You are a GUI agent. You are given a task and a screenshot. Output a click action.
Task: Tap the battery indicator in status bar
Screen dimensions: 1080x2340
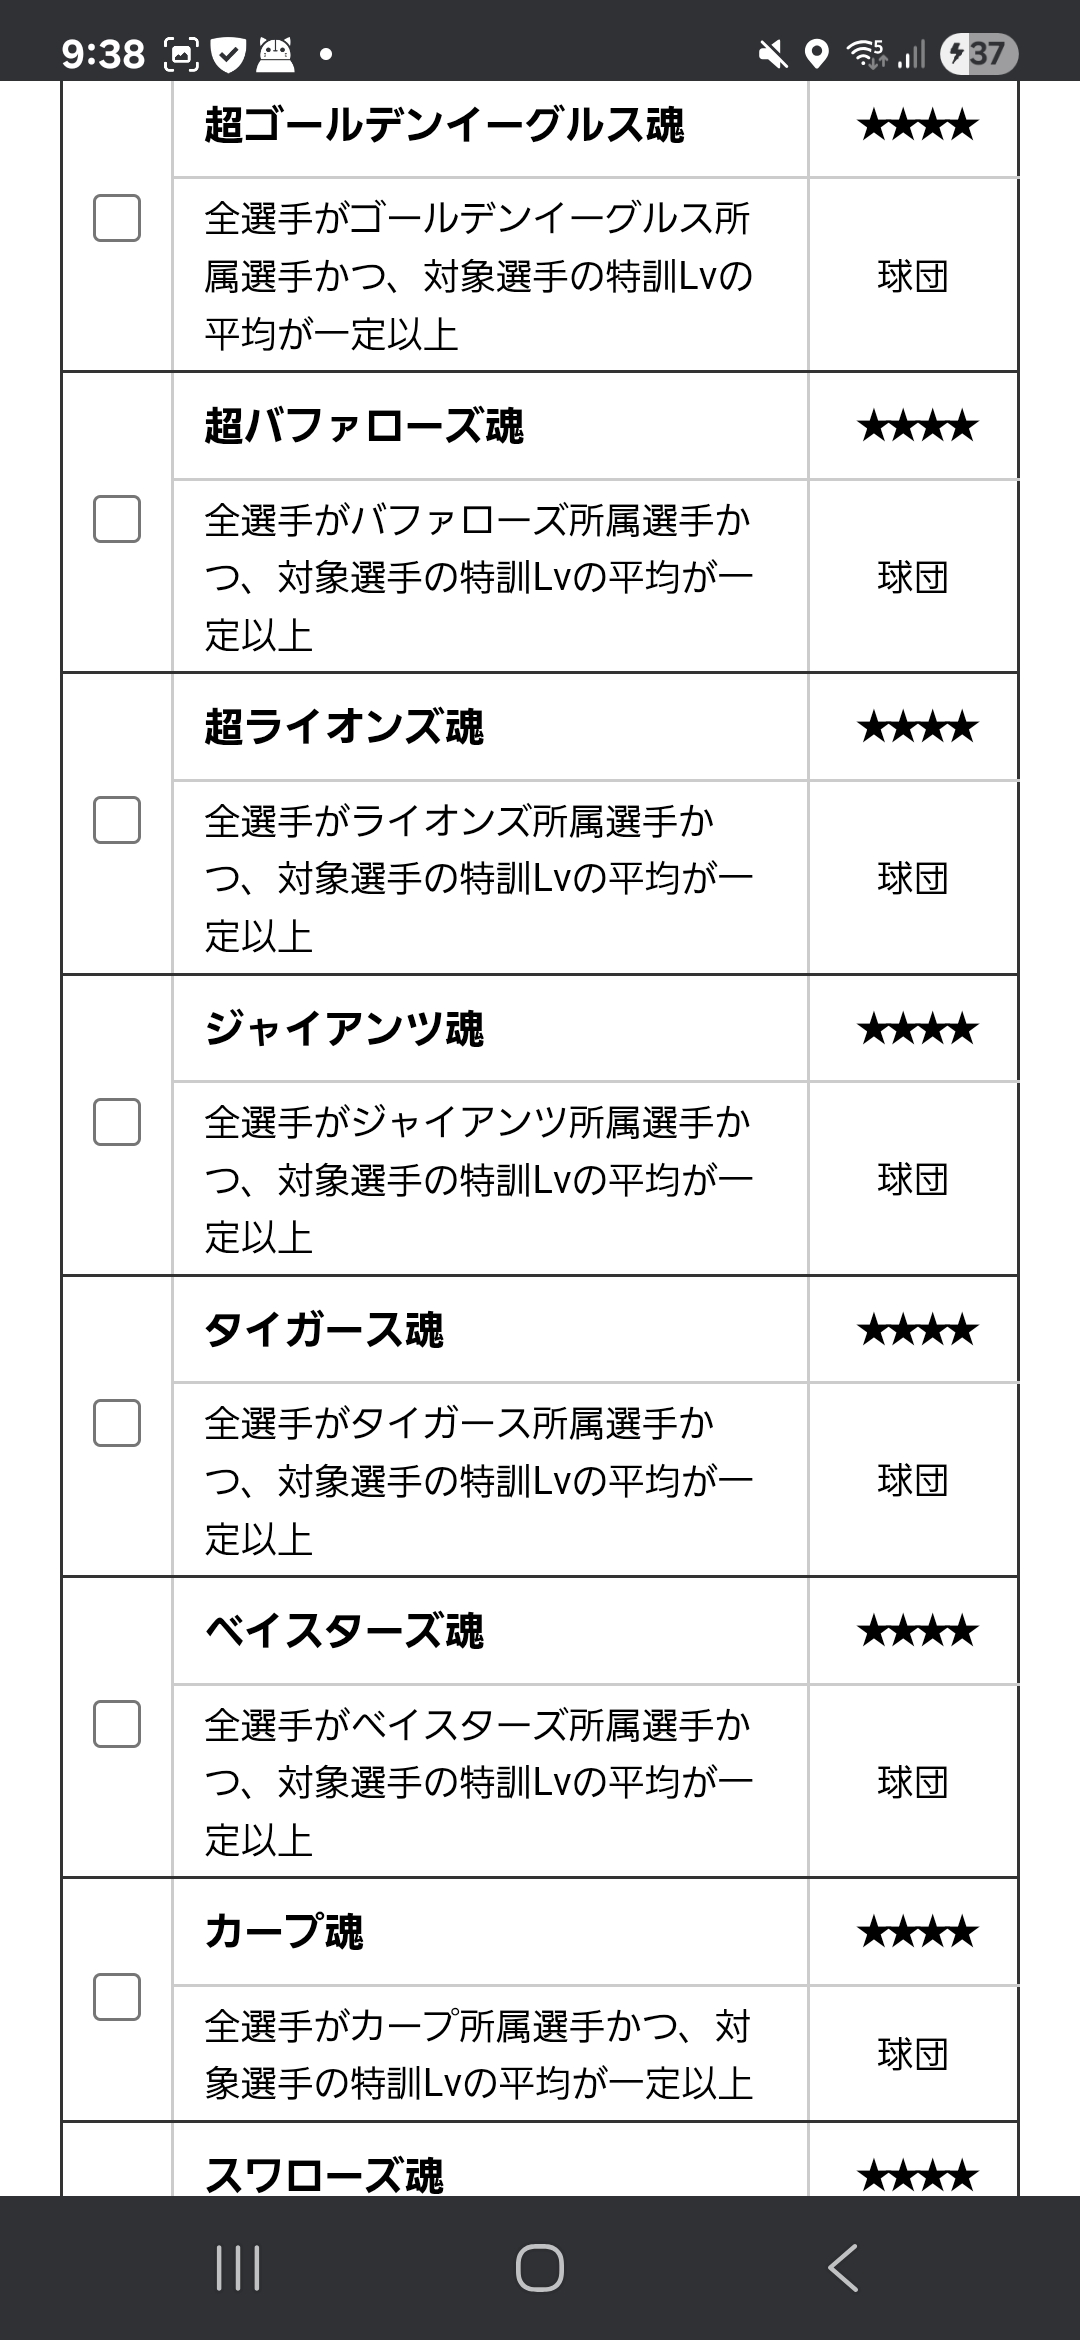click(x=979, y=53)
